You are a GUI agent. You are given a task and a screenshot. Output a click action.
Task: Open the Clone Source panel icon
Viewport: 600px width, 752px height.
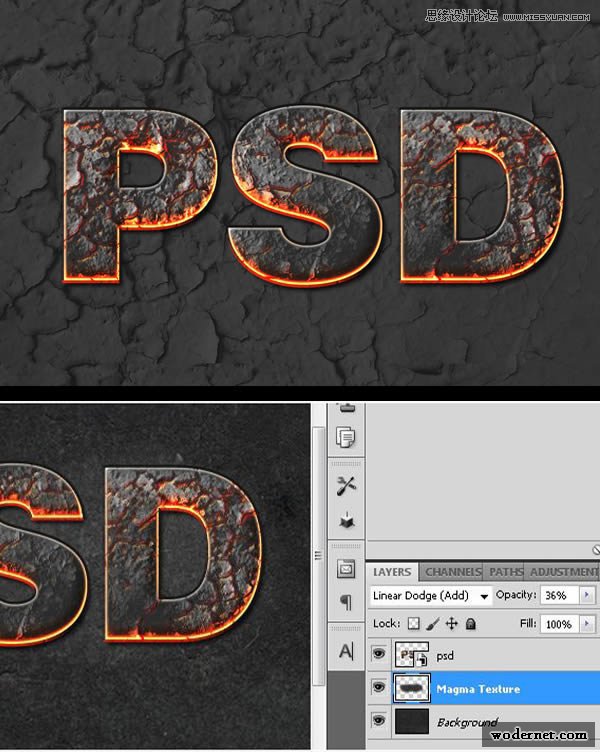coord(346,437)
